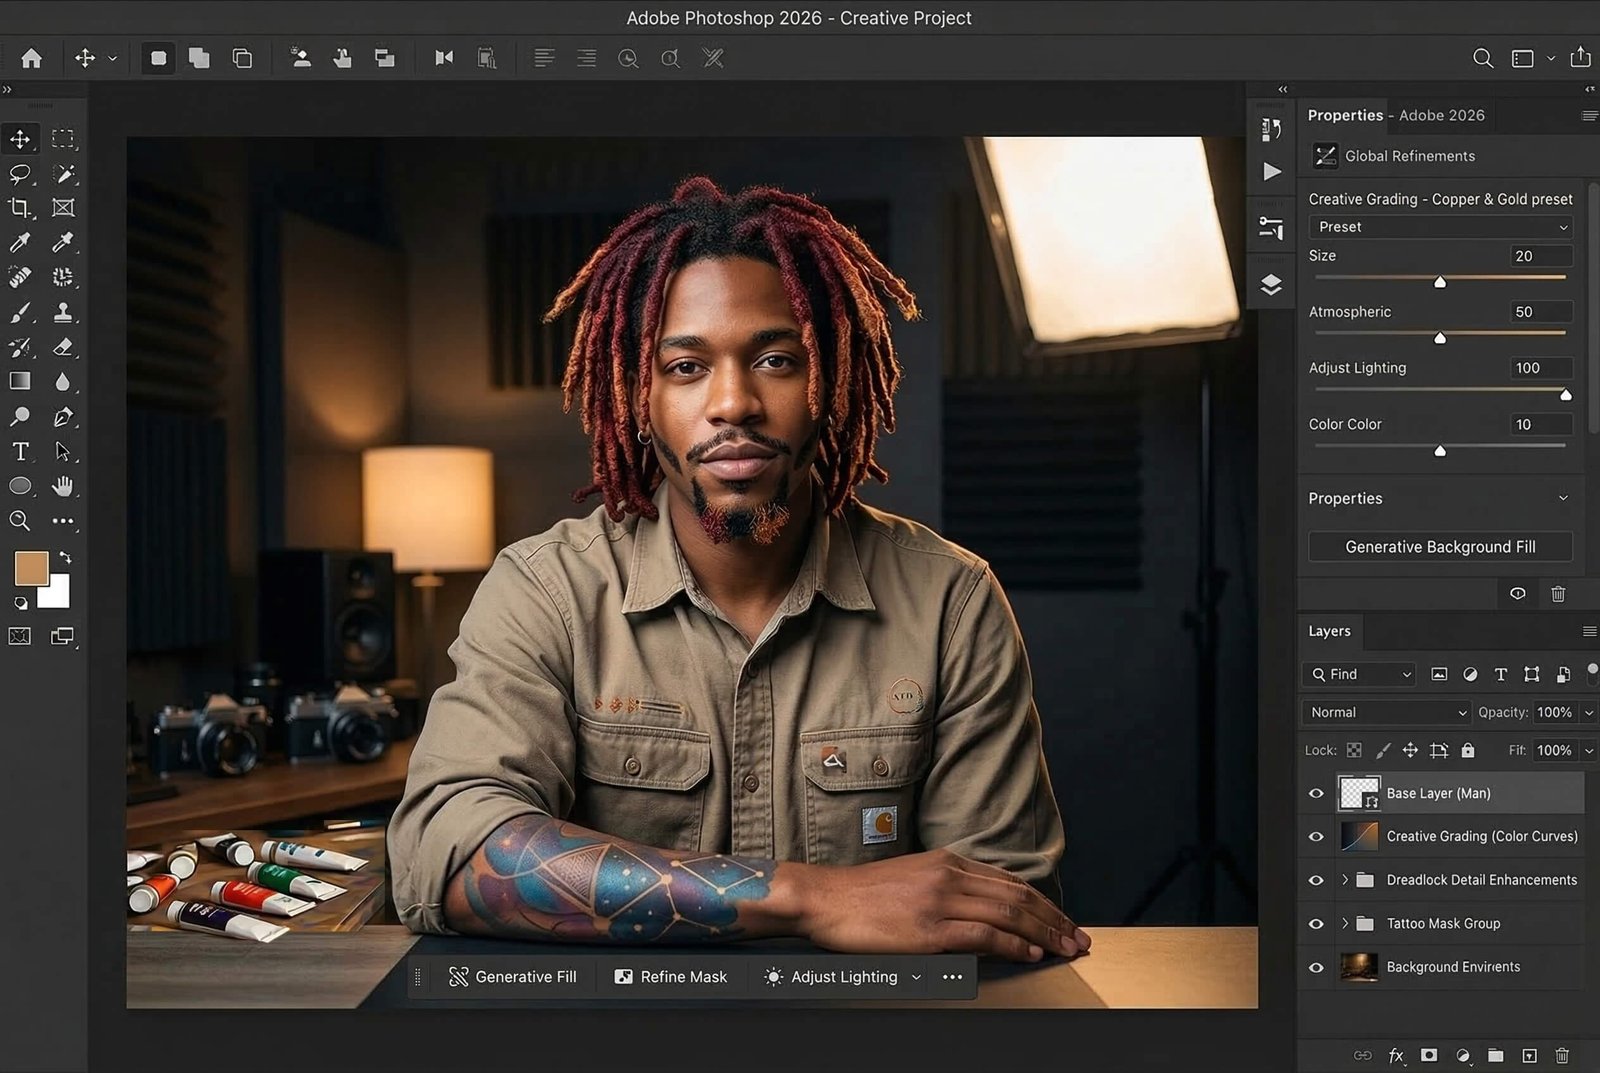
Task: Toggle visibility of Background Envirents layer
Action: click(x=1316, y=967)
